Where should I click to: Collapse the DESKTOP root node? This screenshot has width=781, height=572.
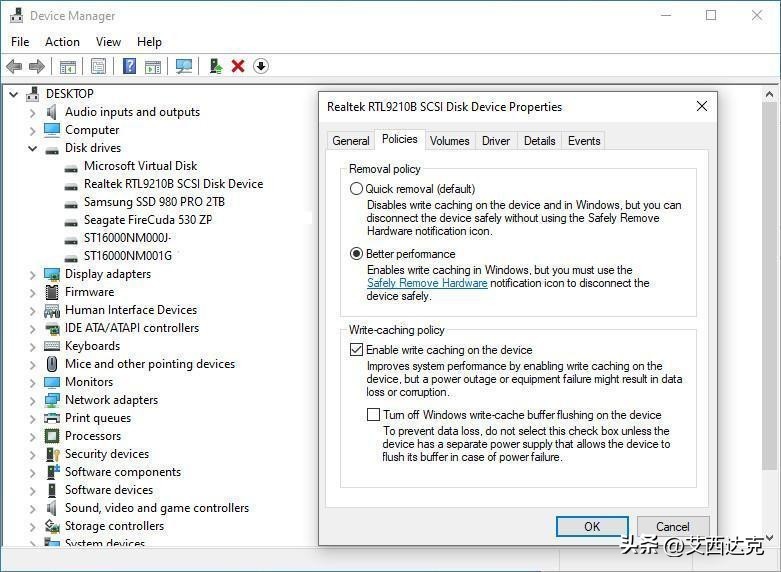(x=14, y=94)
